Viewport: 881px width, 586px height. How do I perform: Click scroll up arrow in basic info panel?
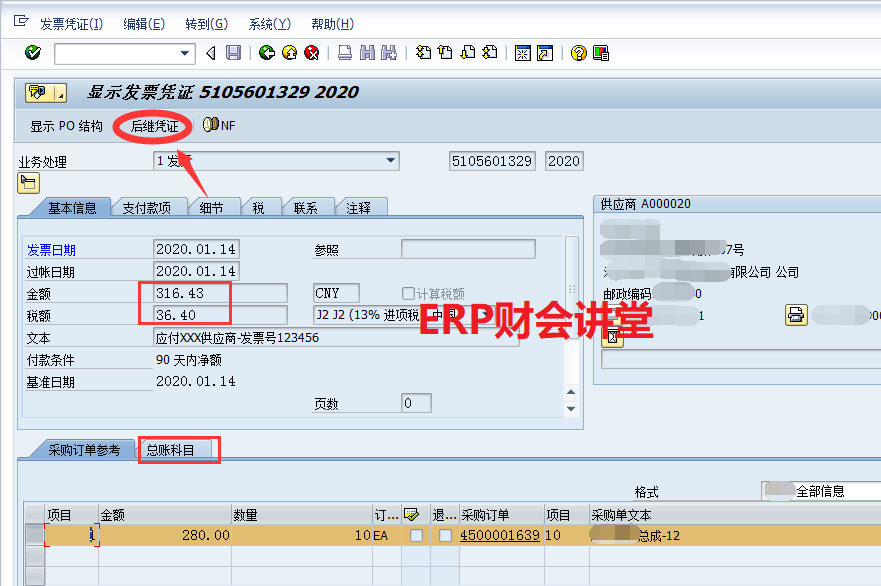click(x=571, y=392)
